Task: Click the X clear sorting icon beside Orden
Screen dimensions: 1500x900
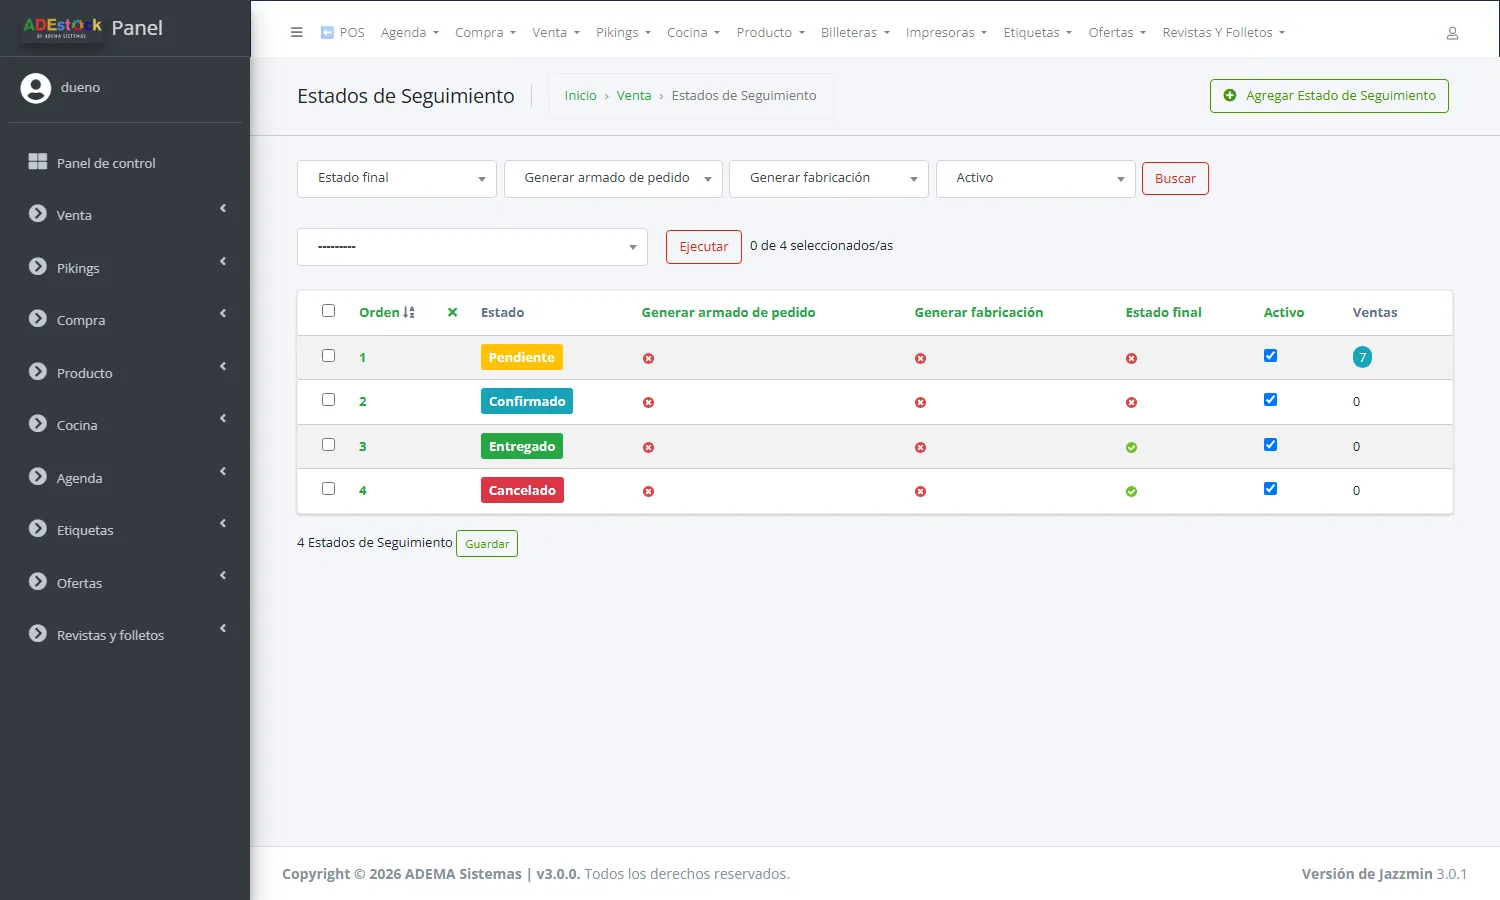Action: (452, 312)
